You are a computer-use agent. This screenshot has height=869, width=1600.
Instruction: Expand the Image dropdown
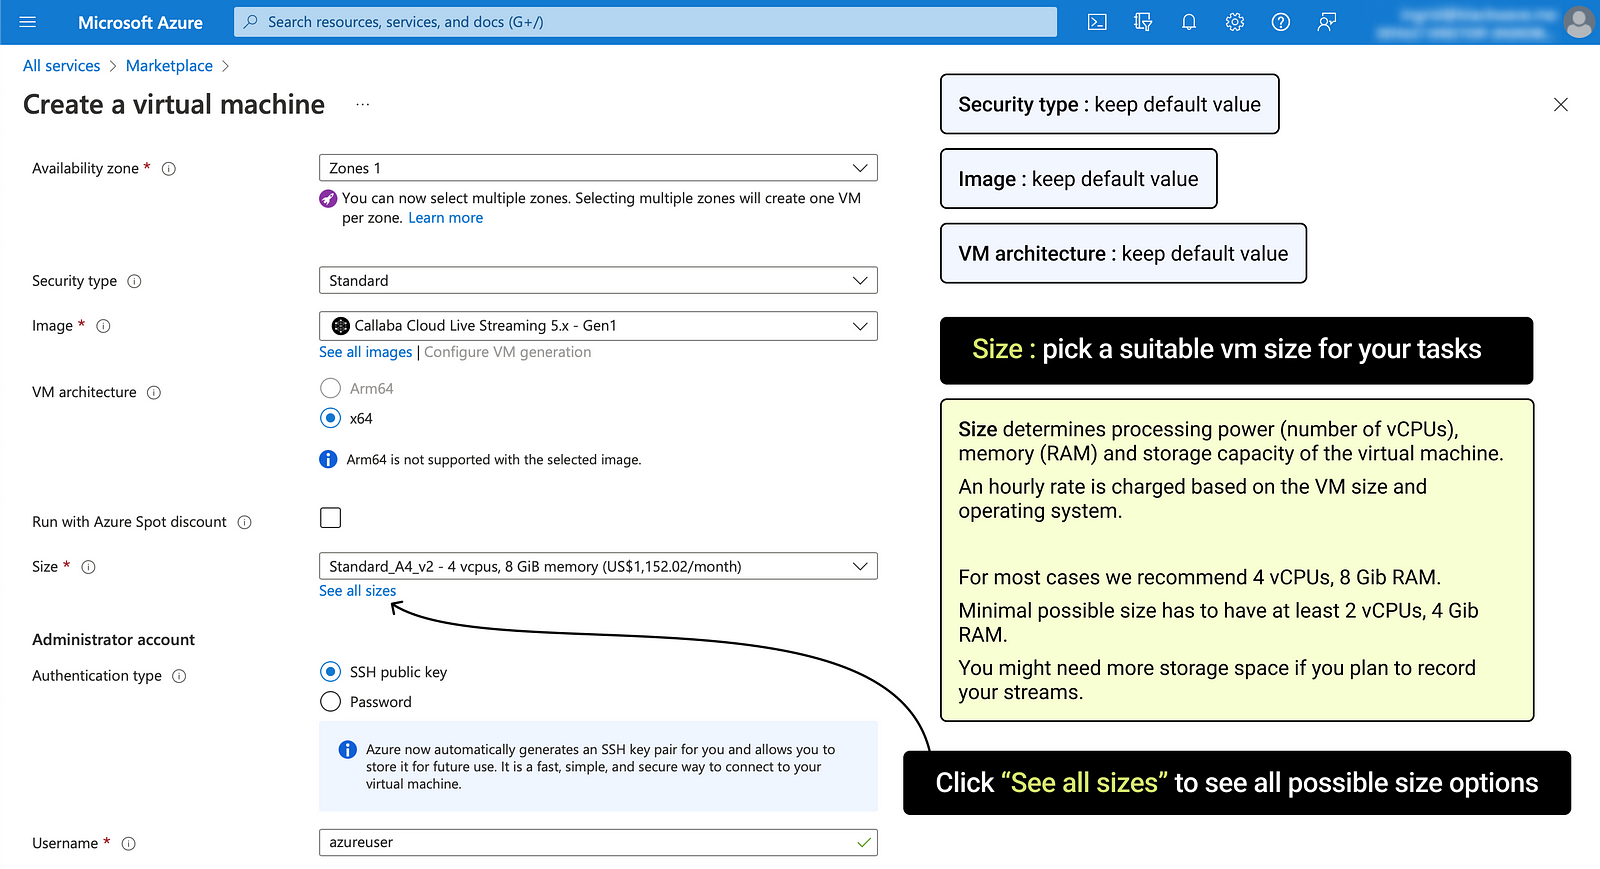coord(598,326)
